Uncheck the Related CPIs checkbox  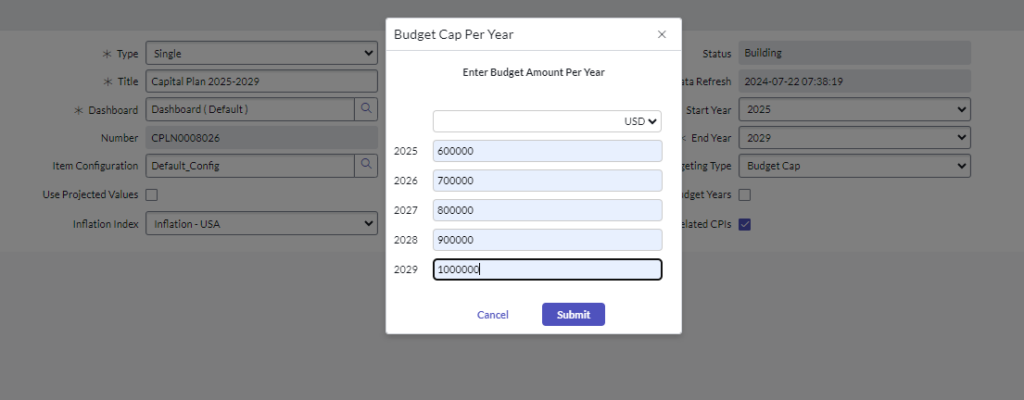(744, 224)
